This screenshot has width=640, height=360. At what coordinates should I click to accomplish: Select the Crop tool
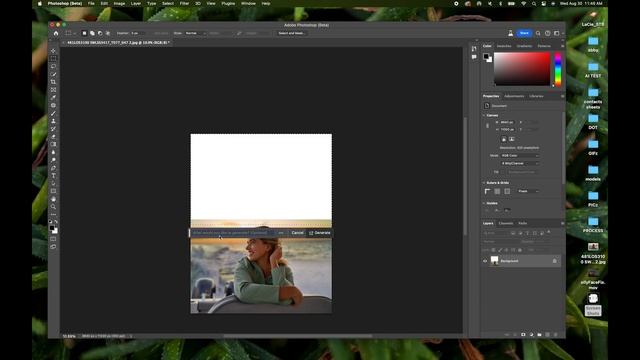pyautogui.click(x=53, y=82)
